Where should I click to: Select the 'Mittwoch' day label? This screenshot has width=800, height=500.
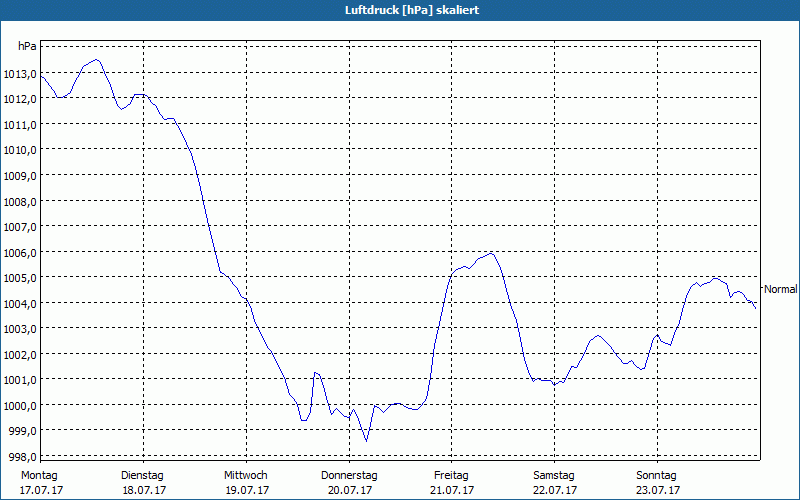pyautogui.click(x=246, y=476)
